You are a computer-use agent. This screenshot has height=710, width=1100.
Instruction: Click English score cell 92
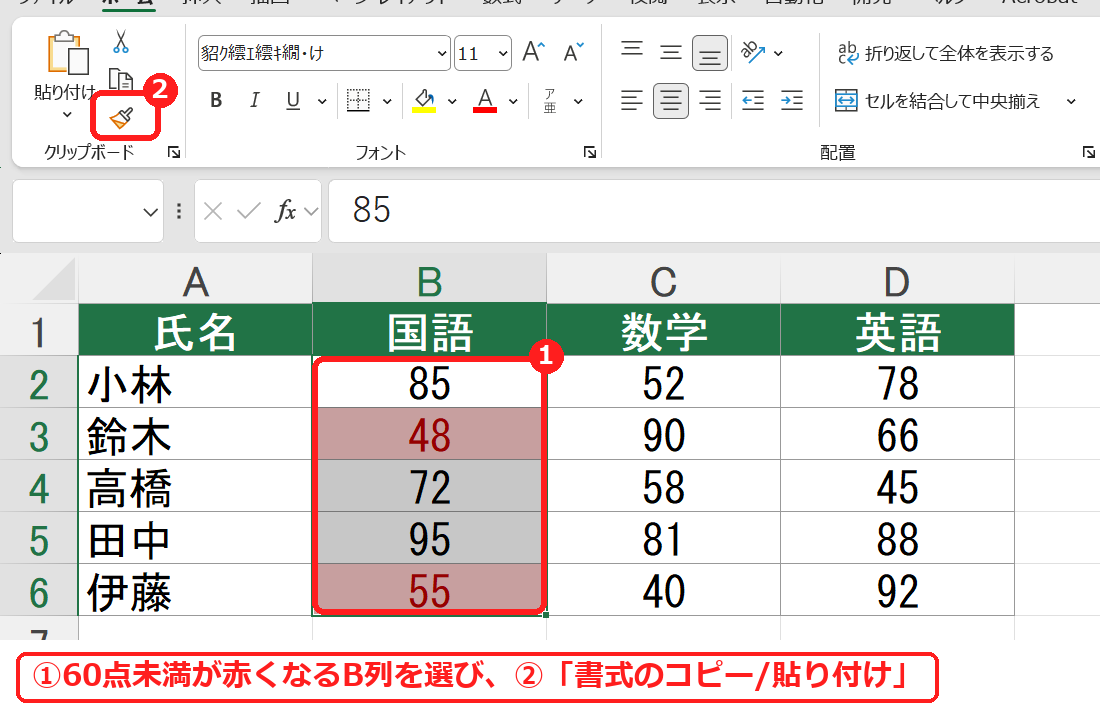coord(897,590)
